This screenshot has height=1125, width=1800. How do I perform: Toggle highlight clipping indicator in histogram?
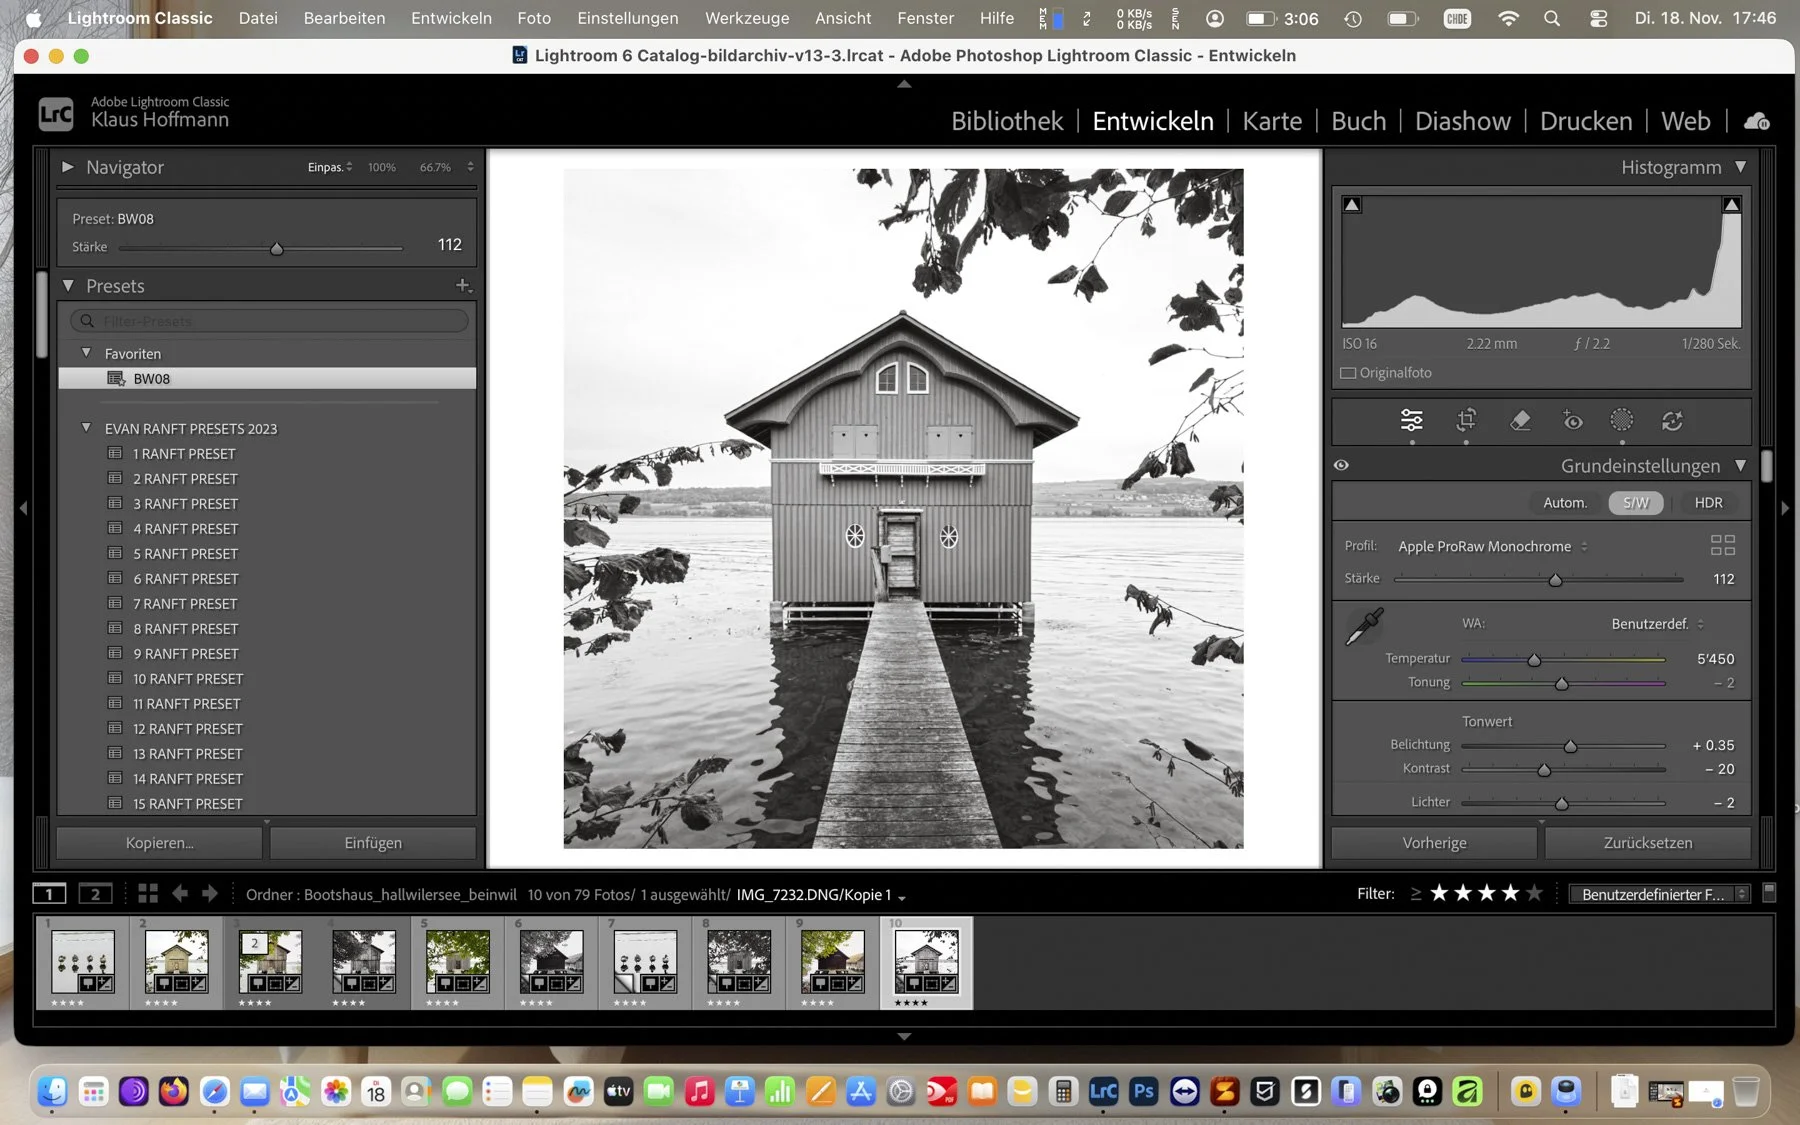(x=1731, y=205)
